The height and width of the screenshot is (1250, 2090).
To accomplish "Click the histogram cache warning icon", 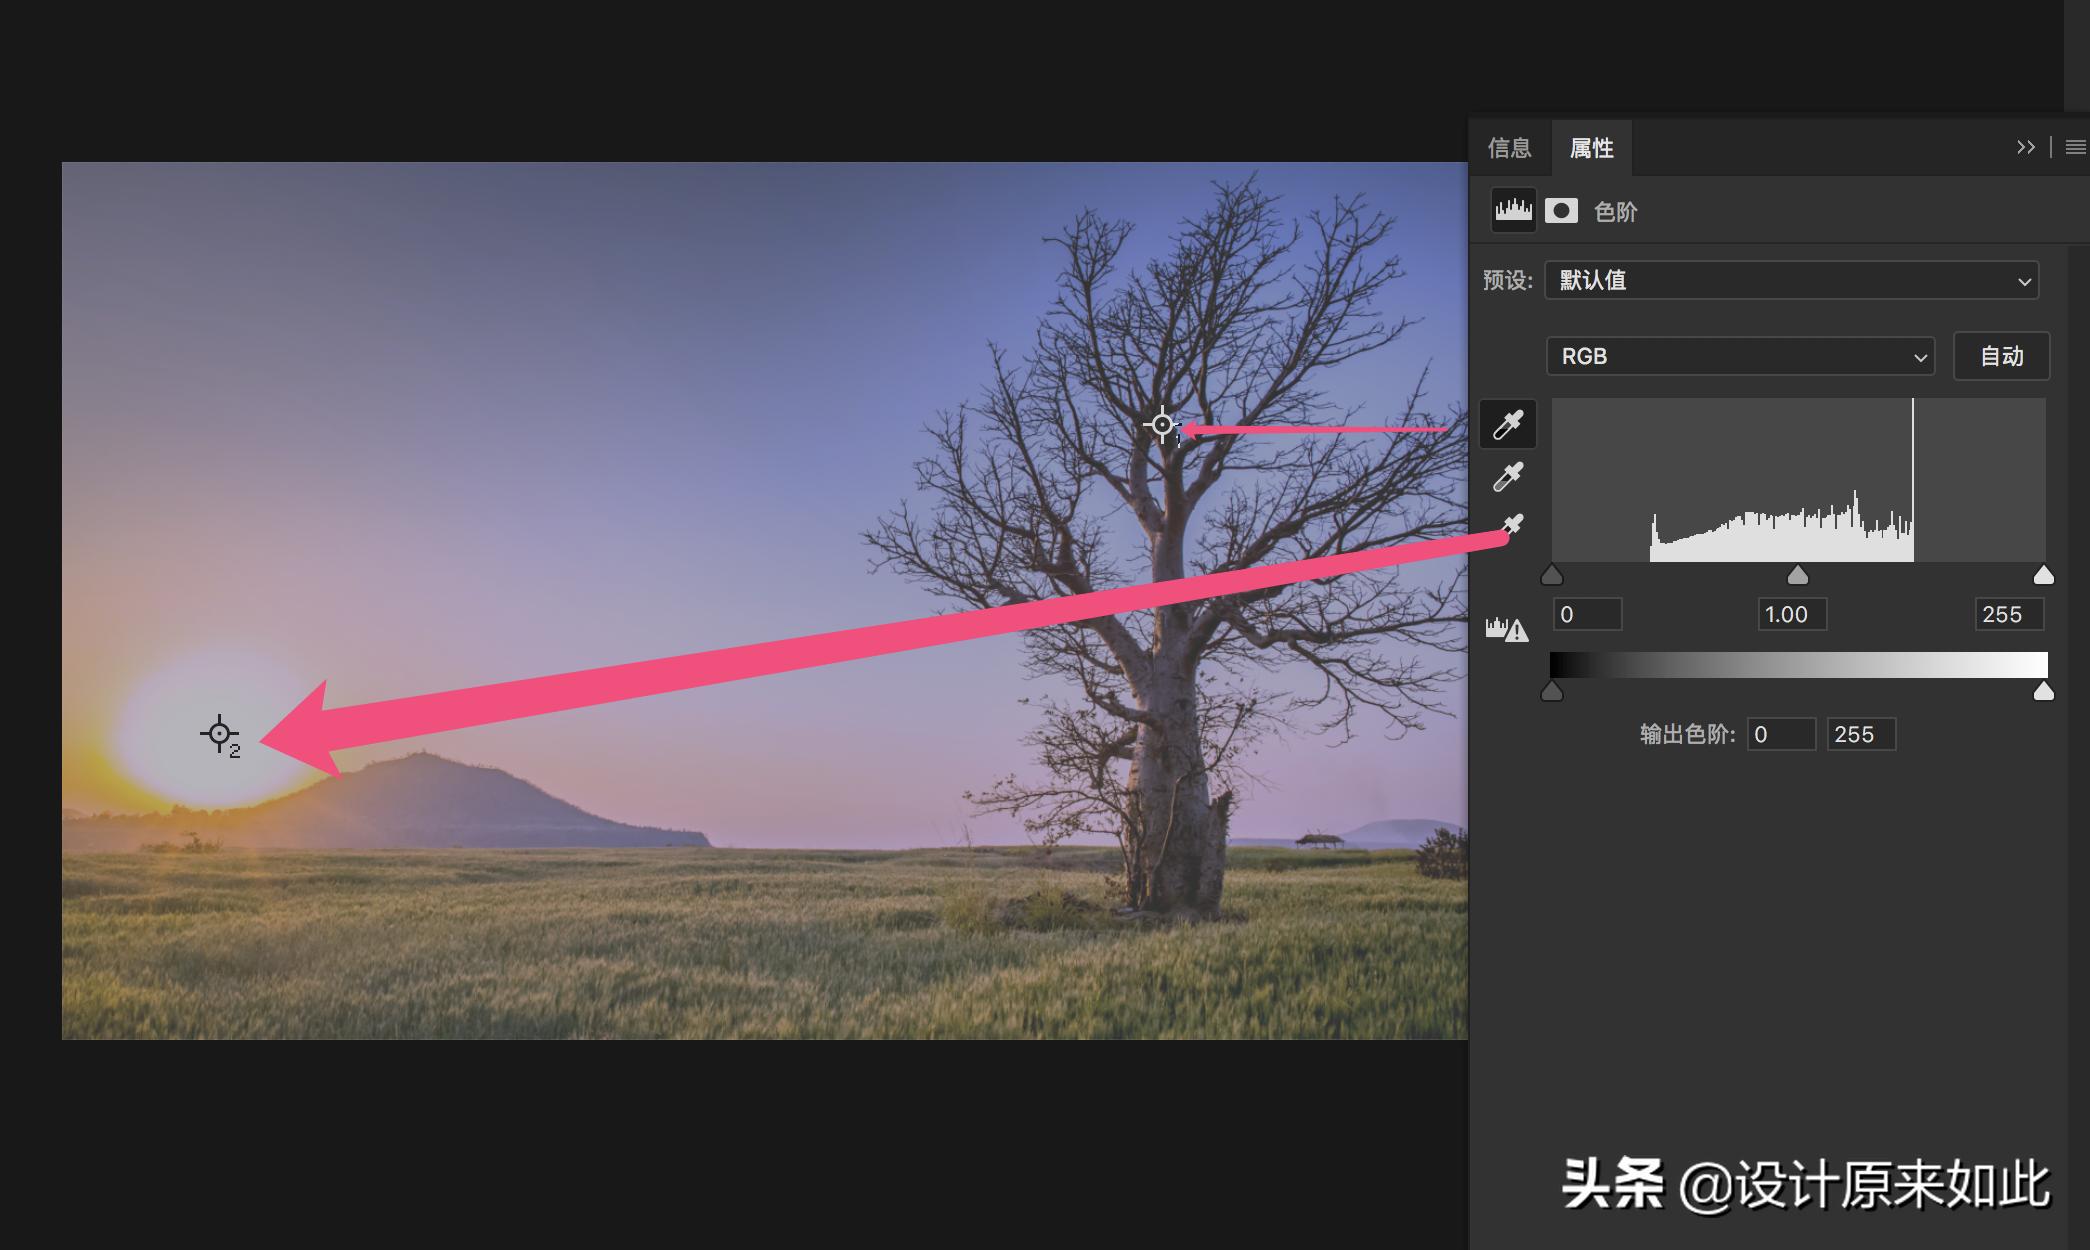I will tap(1506, 629).
